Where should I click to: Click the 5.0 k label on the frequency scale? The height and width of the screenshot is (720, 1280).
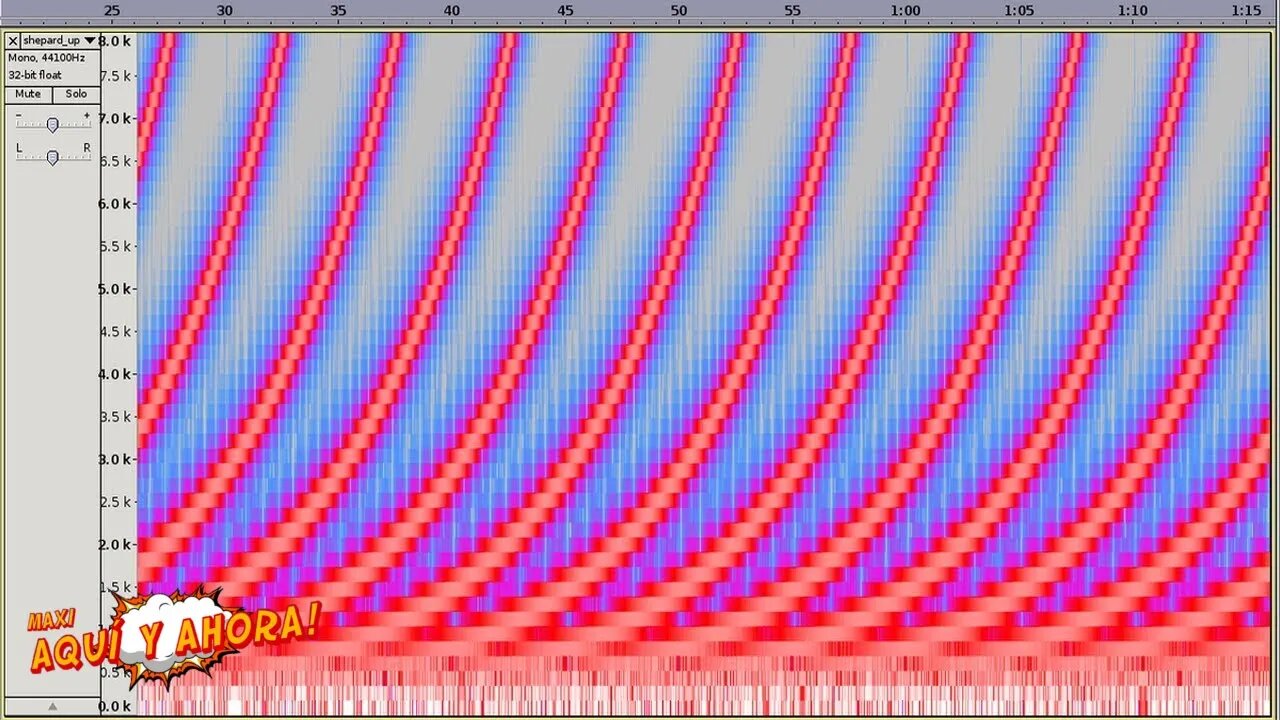116,289
